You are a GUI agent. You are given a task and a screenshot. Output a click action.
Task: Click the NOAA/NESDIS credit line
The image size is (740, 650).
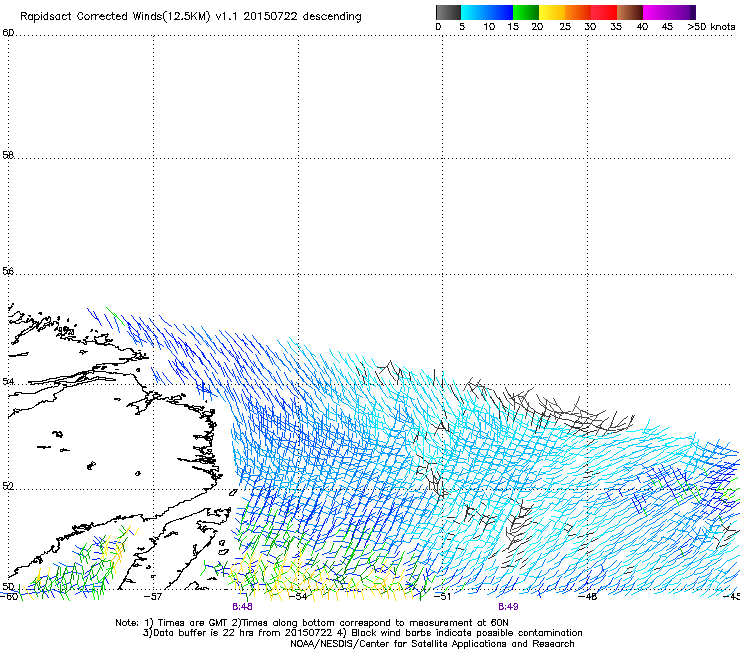pos(432,643)
